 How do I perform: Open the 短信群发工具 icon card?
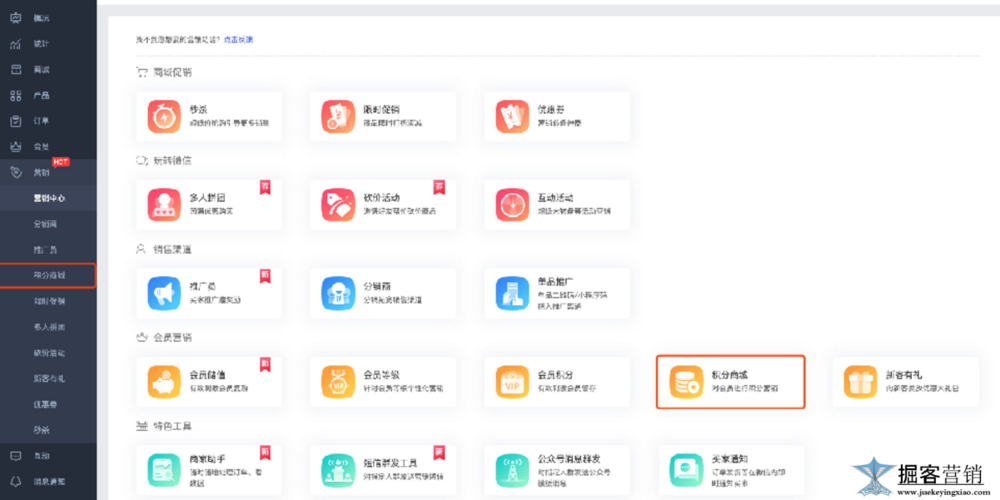coord(337,469)
